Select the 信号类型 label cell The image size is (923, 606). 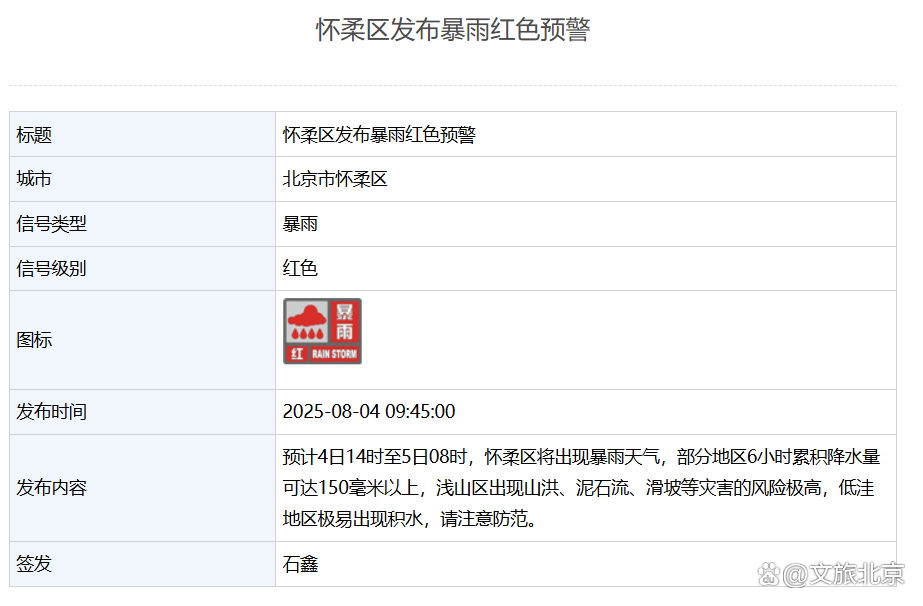[x=52, y=224]
